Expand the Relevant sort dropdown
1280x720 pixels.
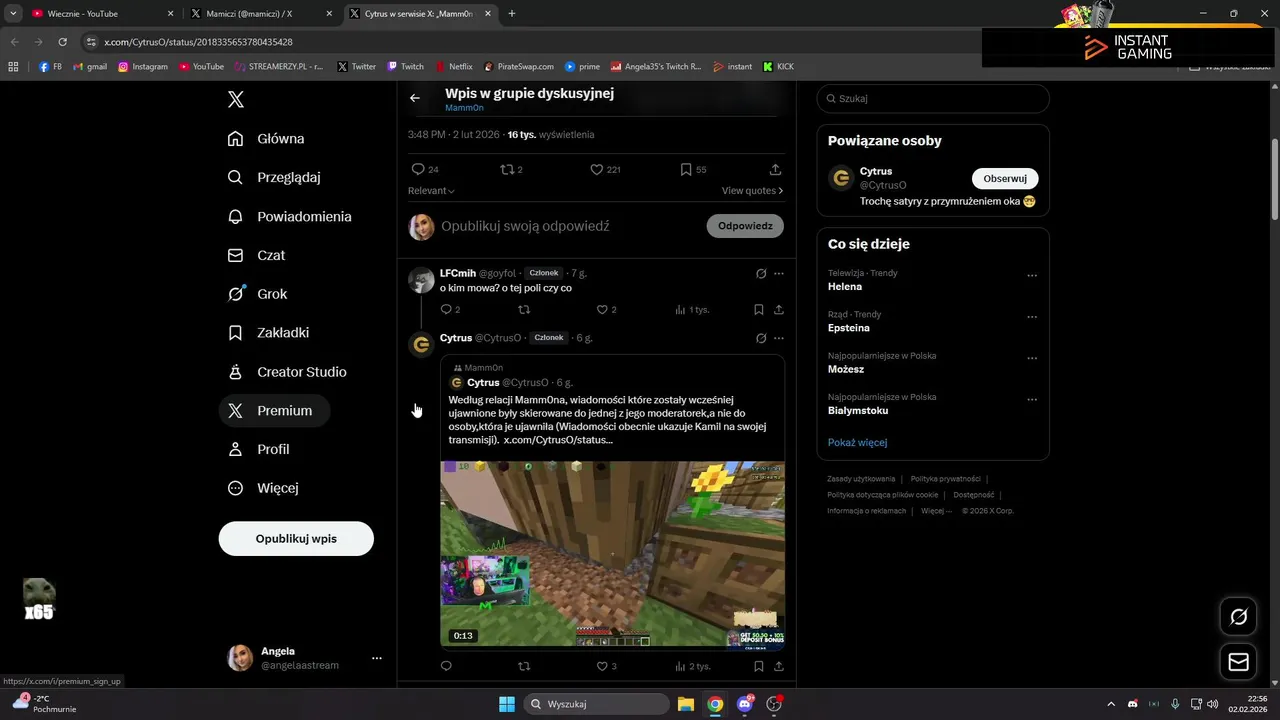431,191
